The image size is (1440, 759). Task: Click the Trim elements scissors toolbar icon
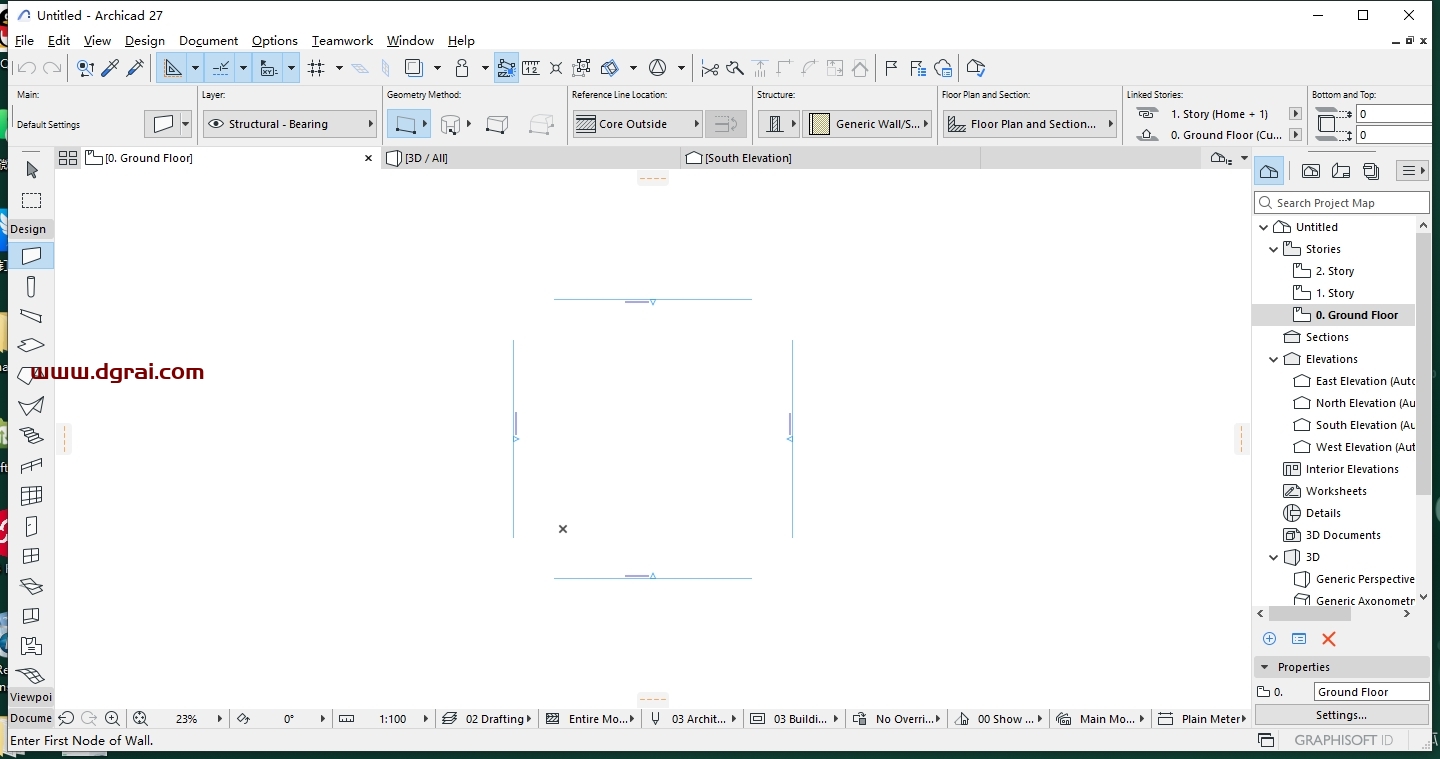[x=710, y=68]
